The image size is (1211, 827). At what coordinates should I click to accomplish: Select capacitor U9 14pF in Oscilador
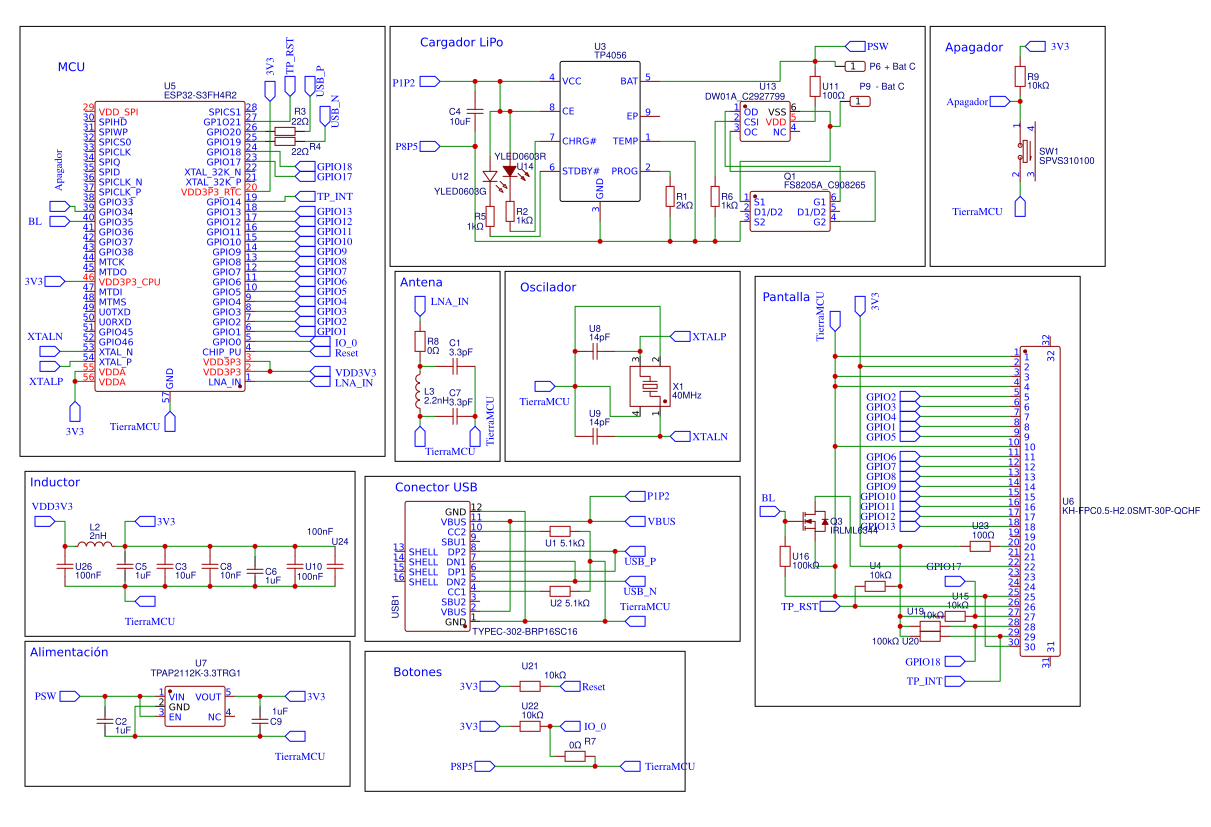(595, 437)
